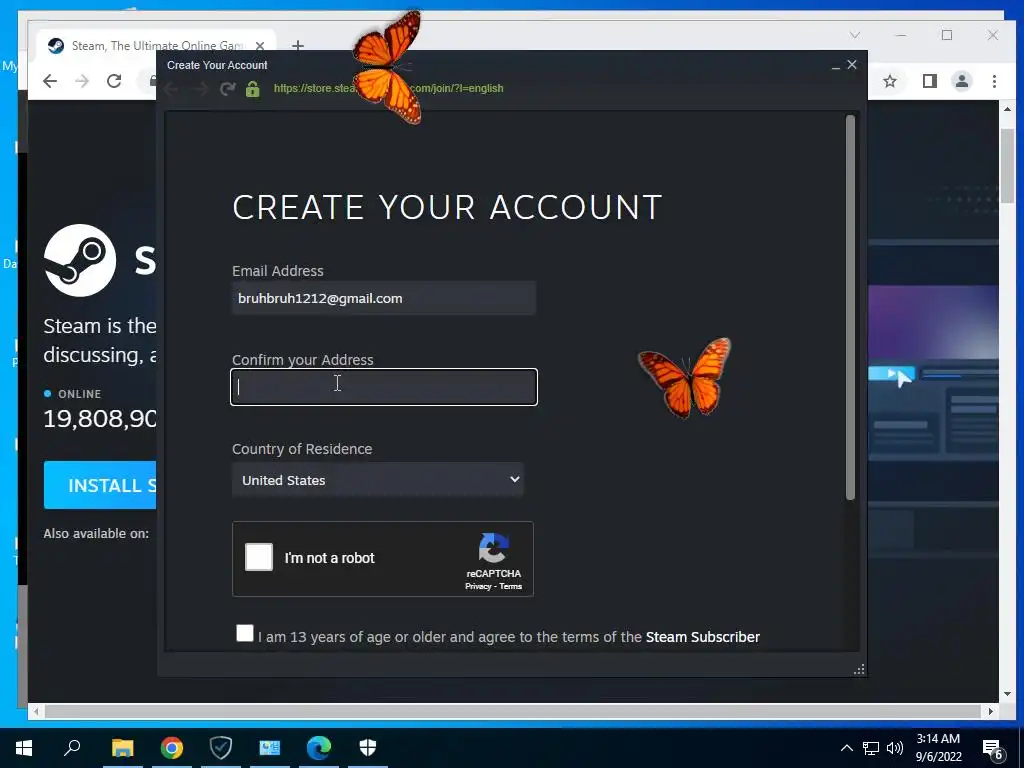Image resolution: width=1024 pixels, height=768 pixels.
Task: Show hidden system tray icons
Action: click(x=846, y=748)
